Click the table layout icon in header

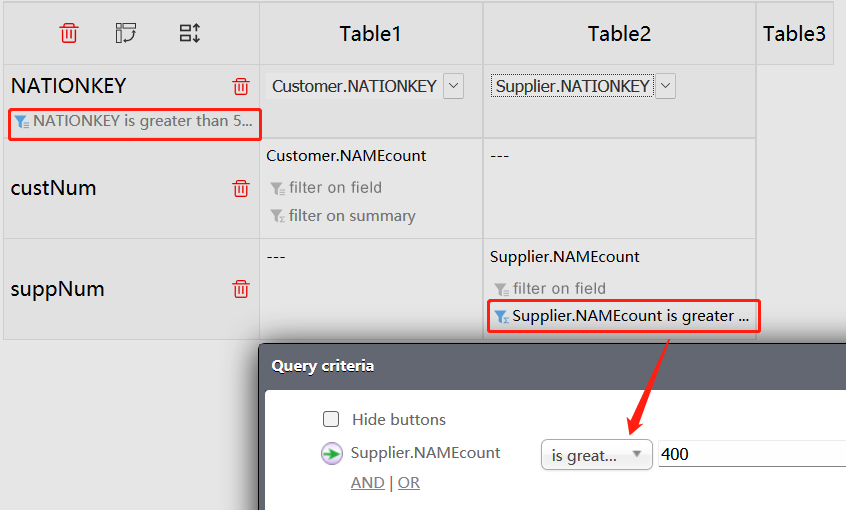click(126, 33)
